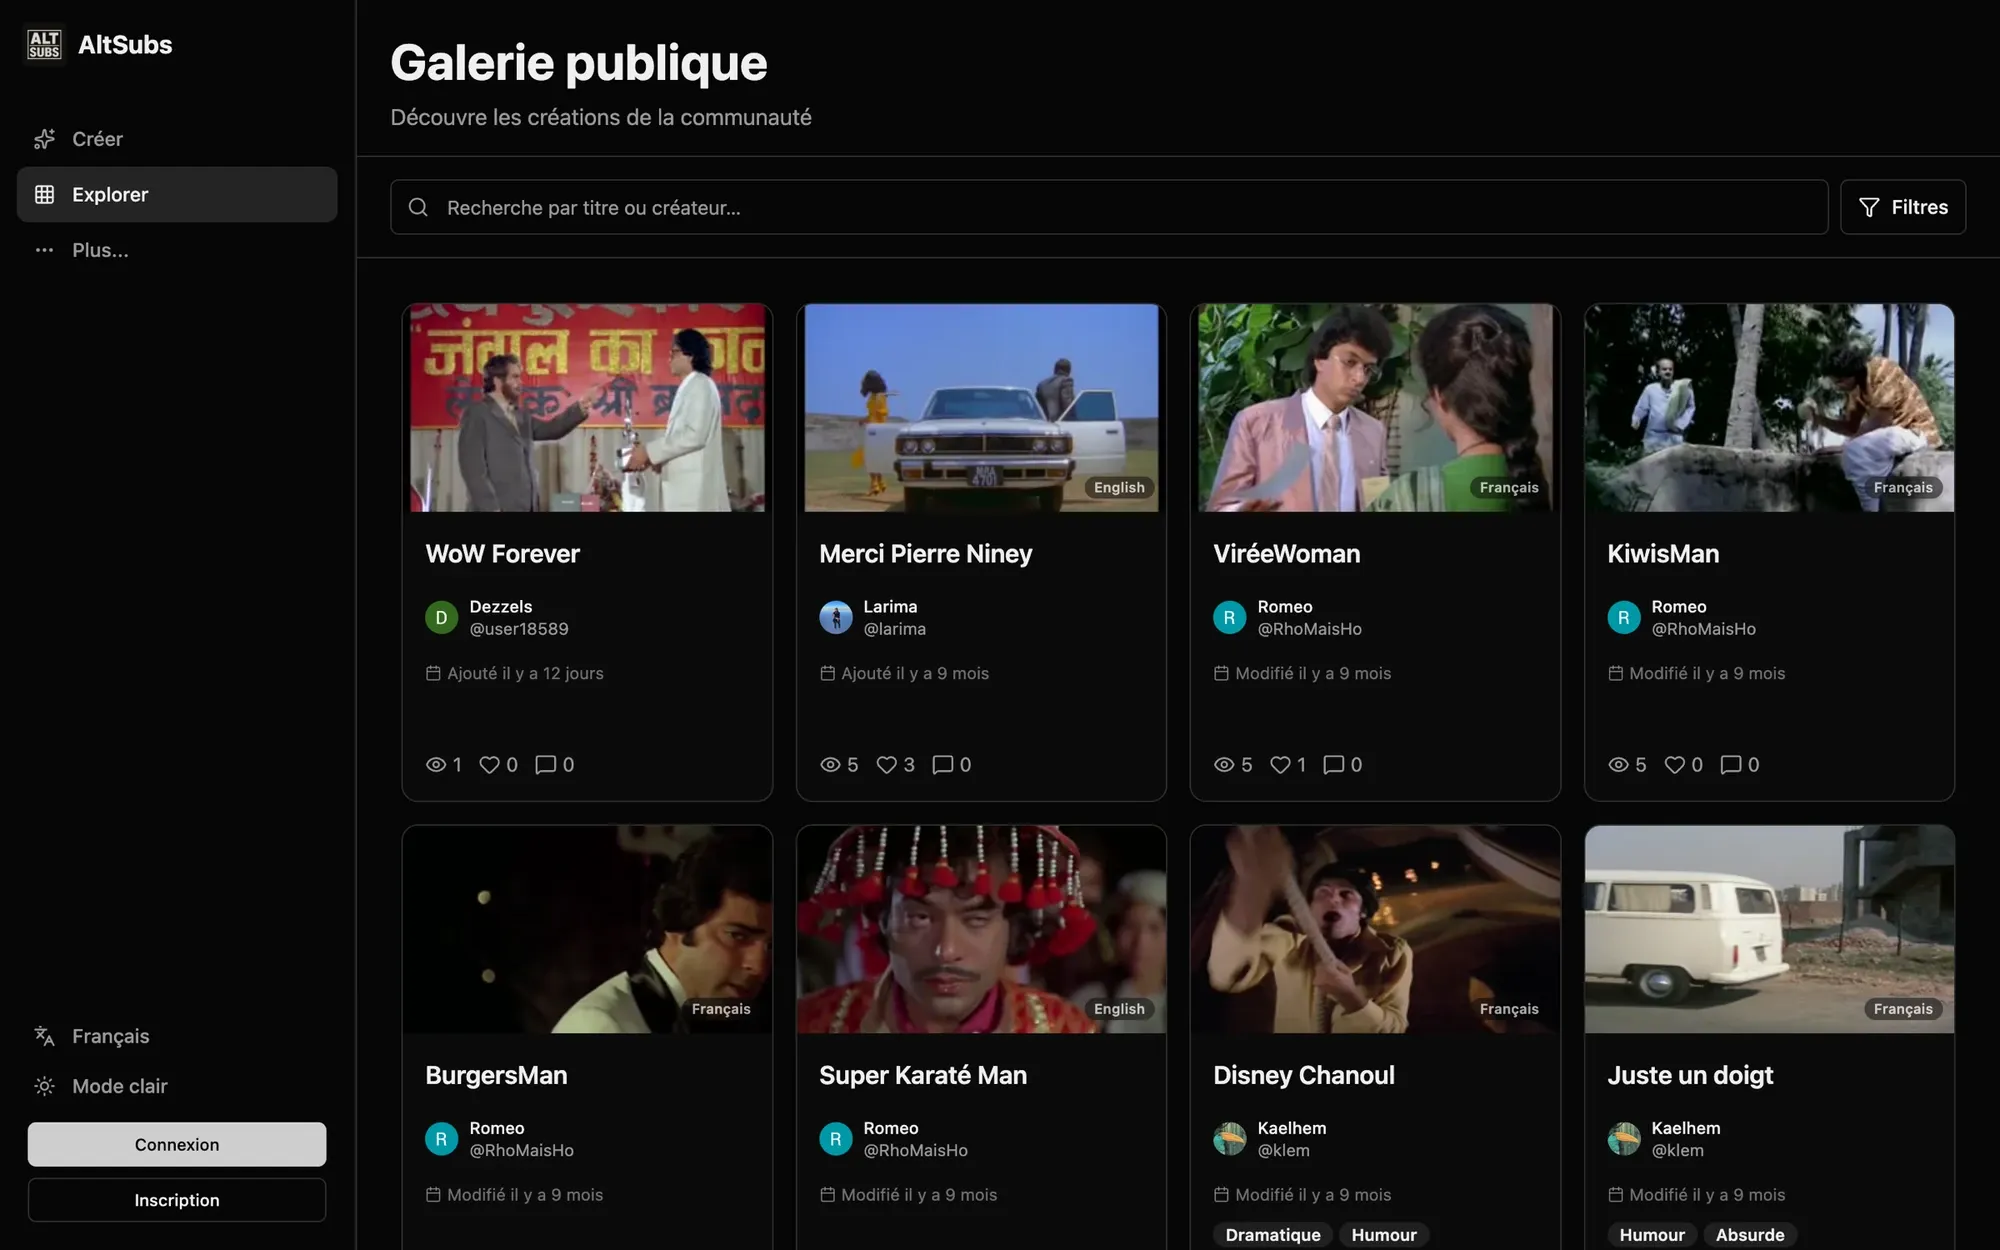This screenshot has width=2000, height=1250.
Task: Click the eye icon on ViréeWoman card
Action: tap(1224, 765)
